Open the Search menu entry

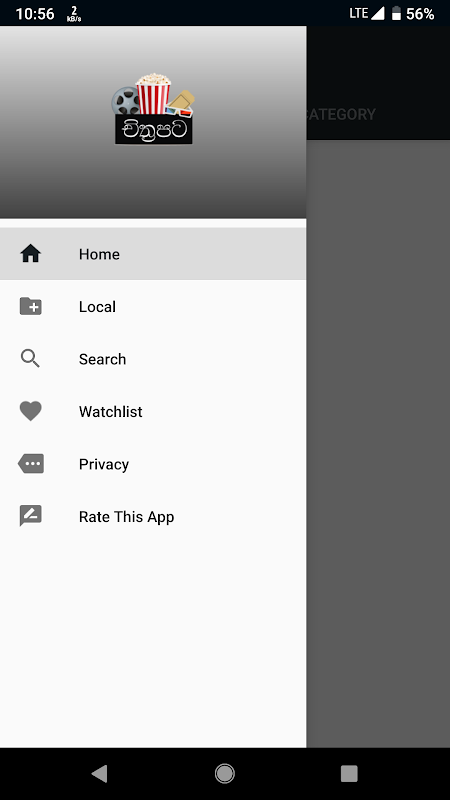coord(153,359)
